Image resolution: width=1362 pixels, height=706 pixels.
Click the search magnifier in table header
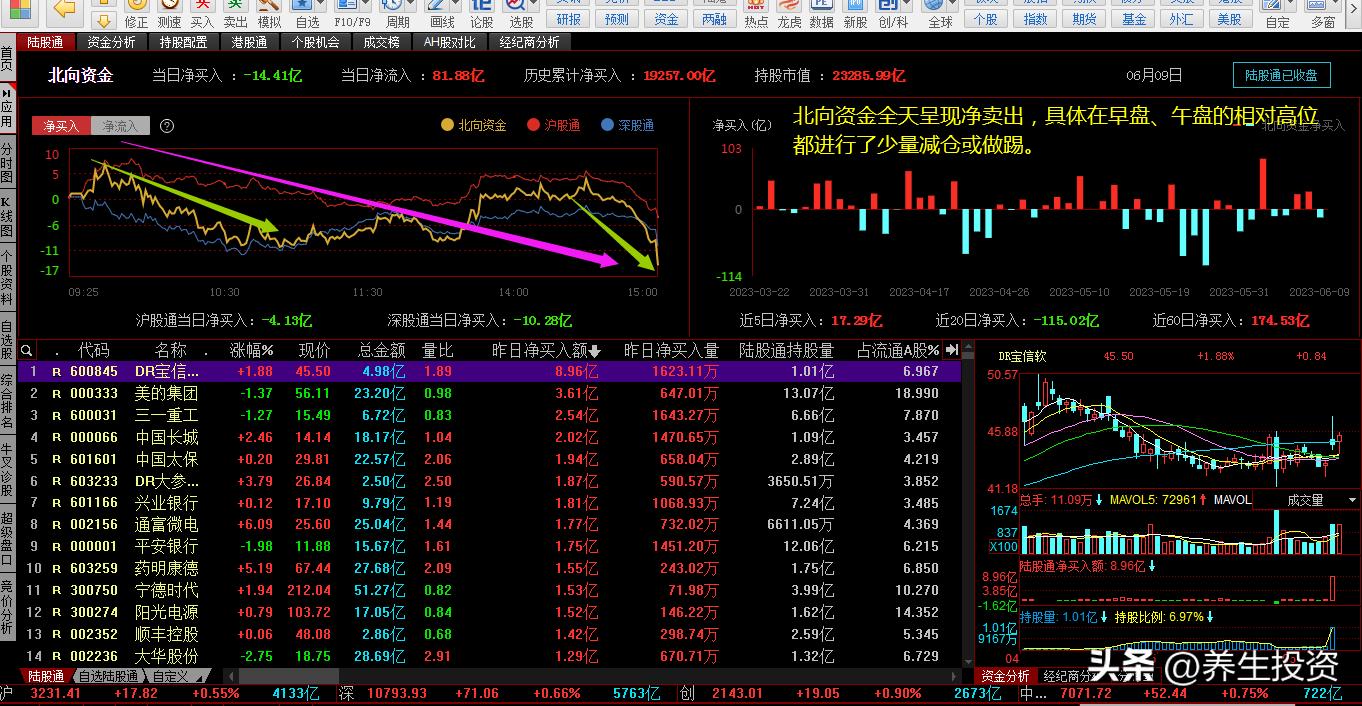[x=27, y=351]
